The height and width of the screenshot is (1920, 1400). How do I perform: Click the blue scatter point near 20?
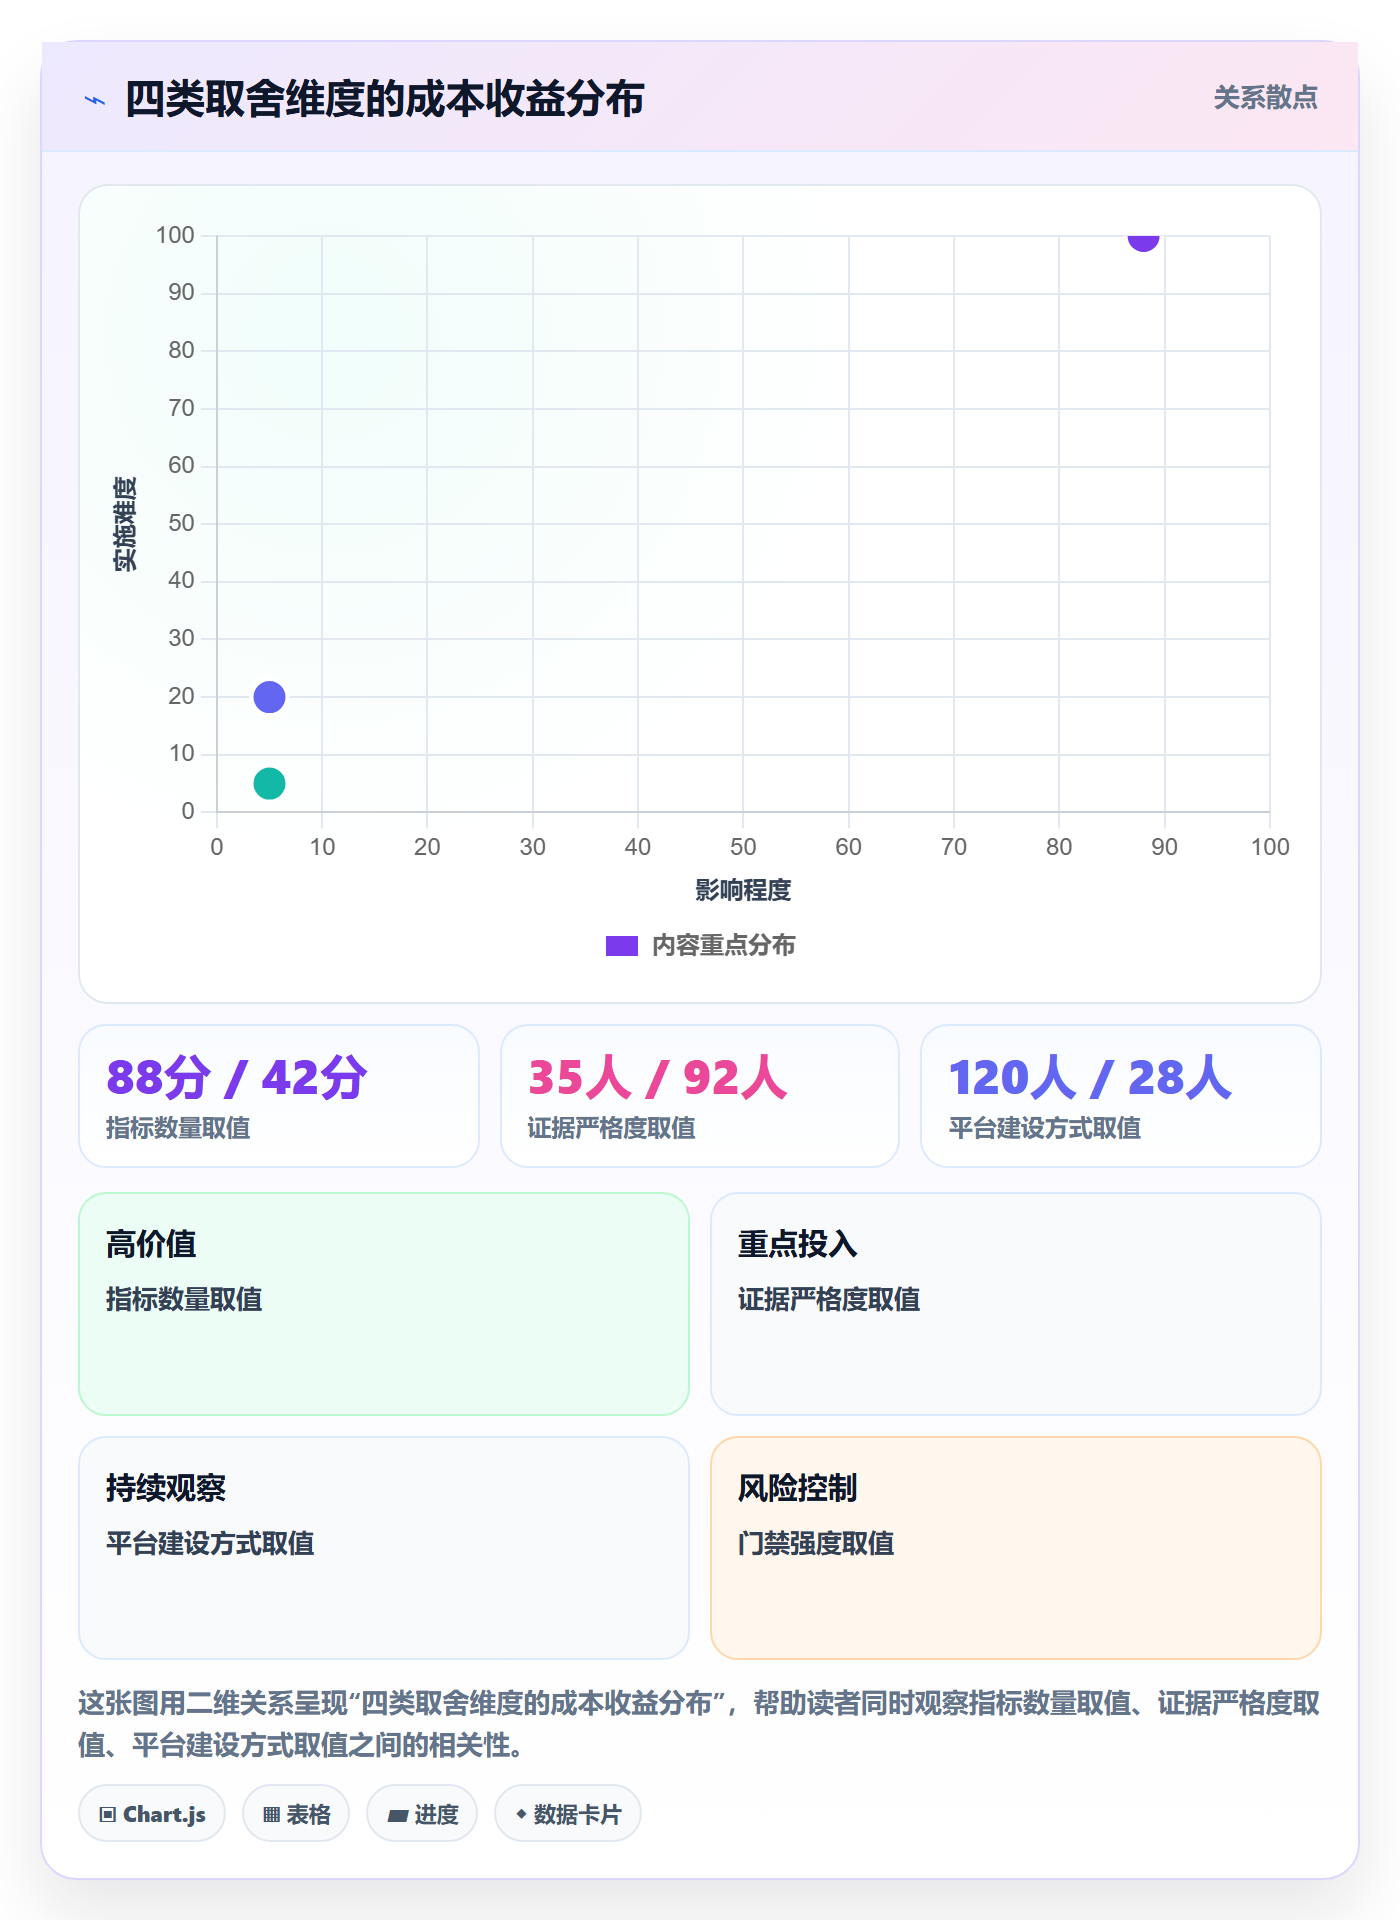(269, 697)
